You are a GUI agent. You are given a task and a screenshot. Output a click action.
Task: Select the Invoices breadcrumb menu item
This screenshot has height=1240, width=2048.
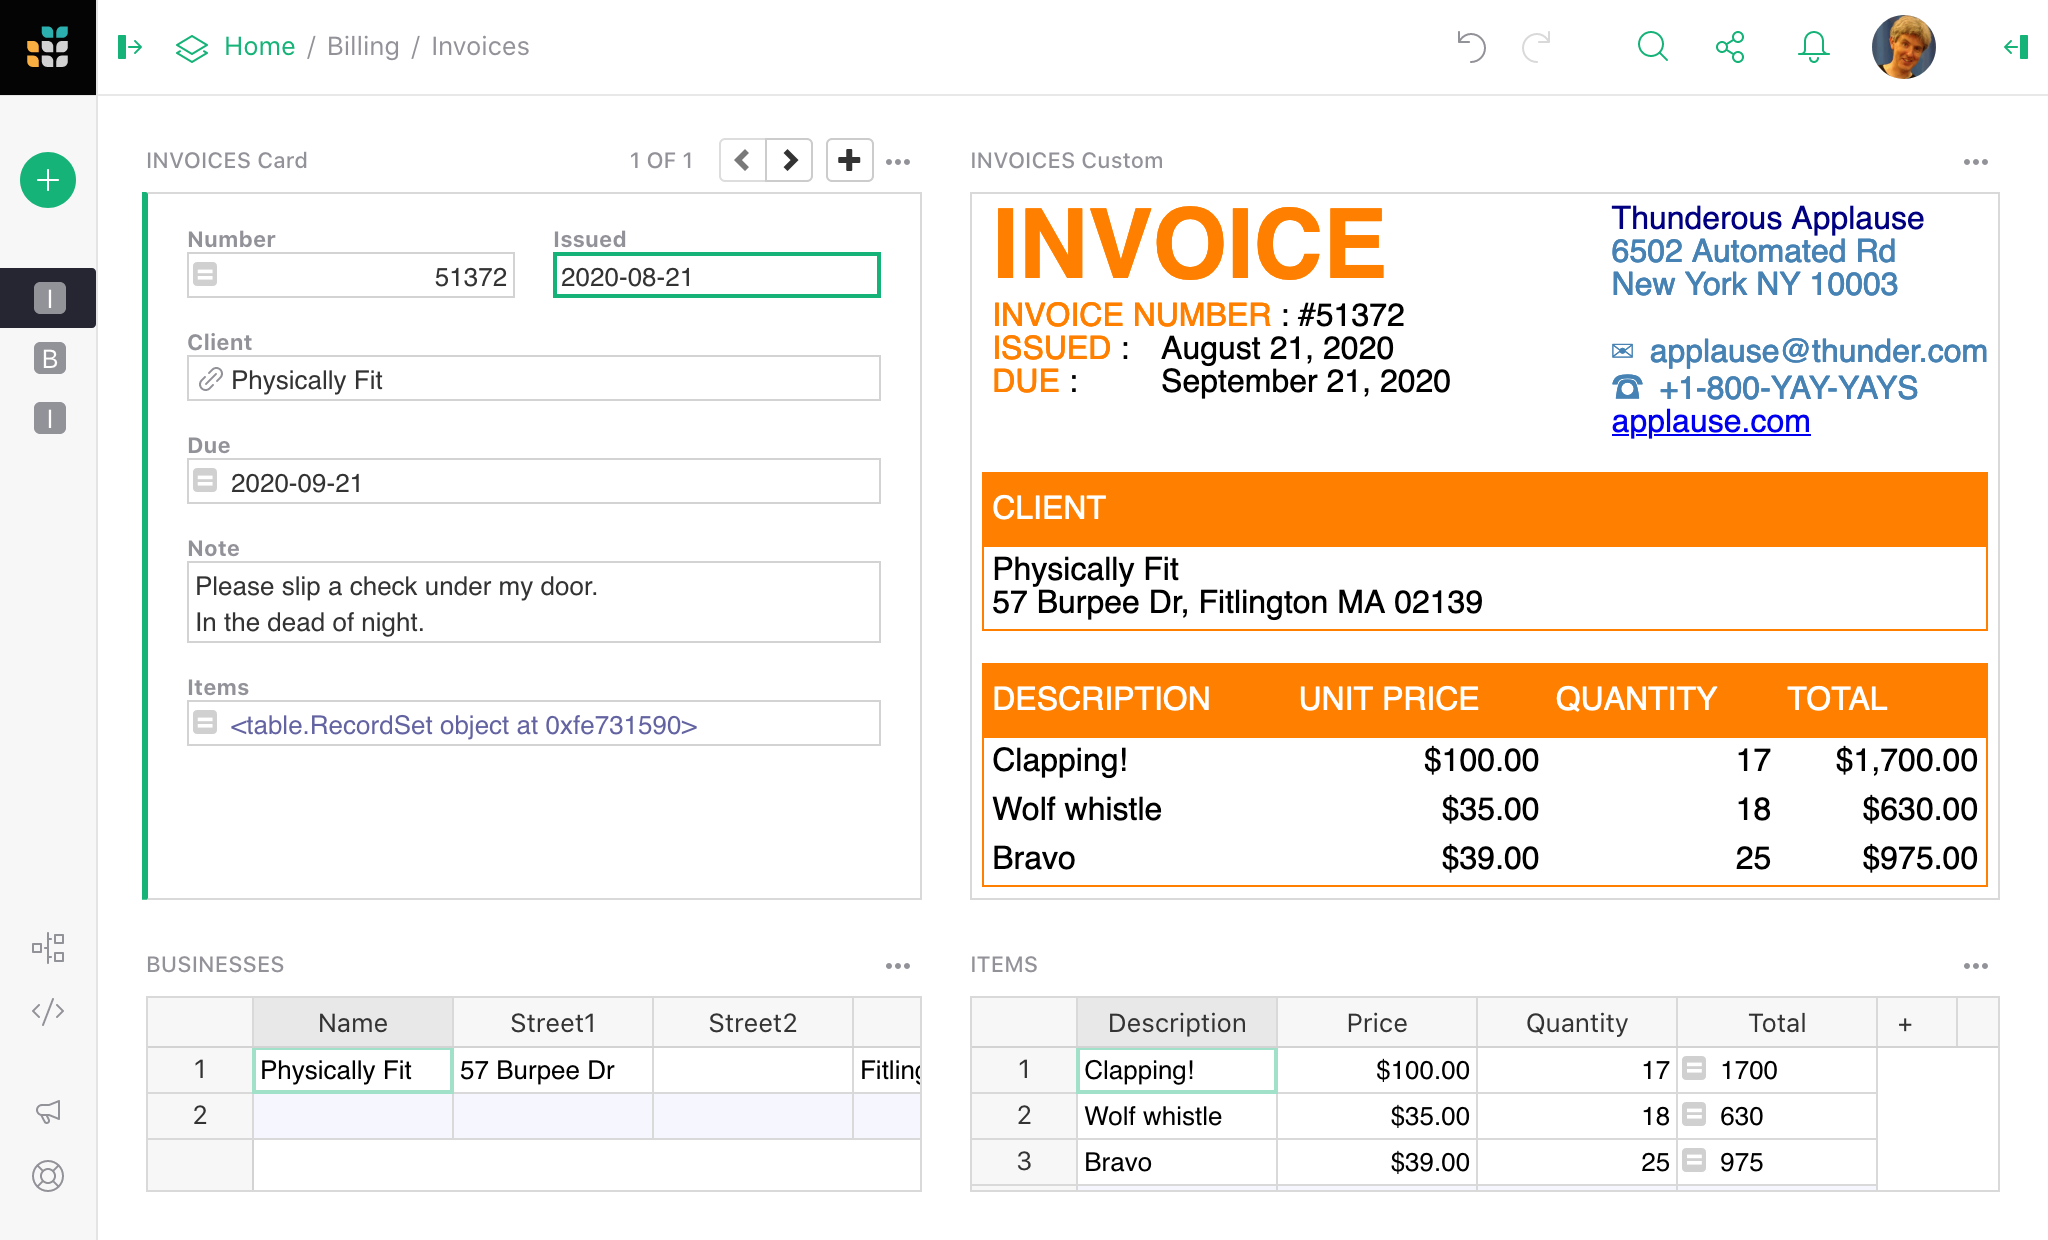click(480, 44)
